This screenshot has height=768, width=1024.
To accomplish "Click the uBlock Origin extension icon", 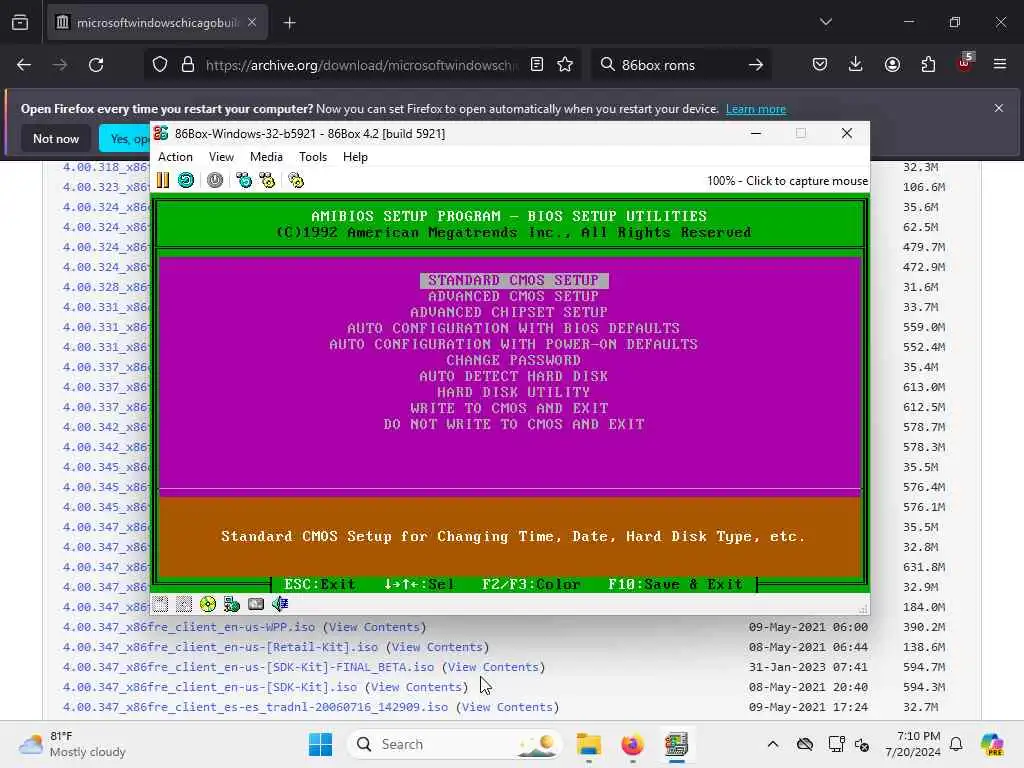I will 964,63.
